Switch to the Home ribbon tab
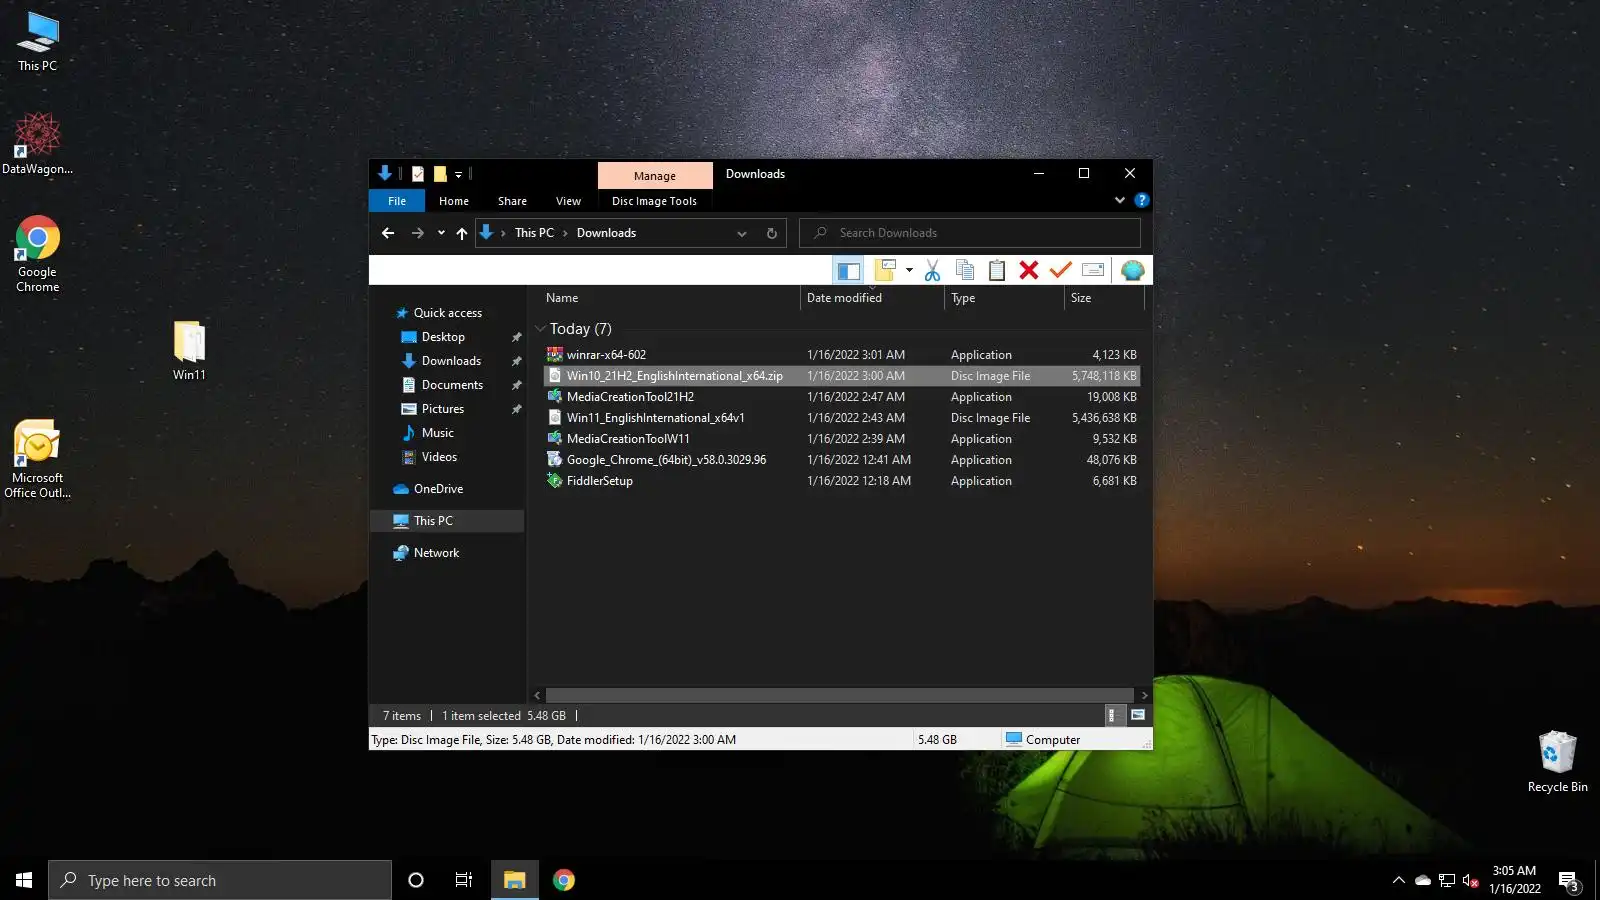Image resolution: width=1600 pixels, height=900 pixels. click(x=454, y=201)
